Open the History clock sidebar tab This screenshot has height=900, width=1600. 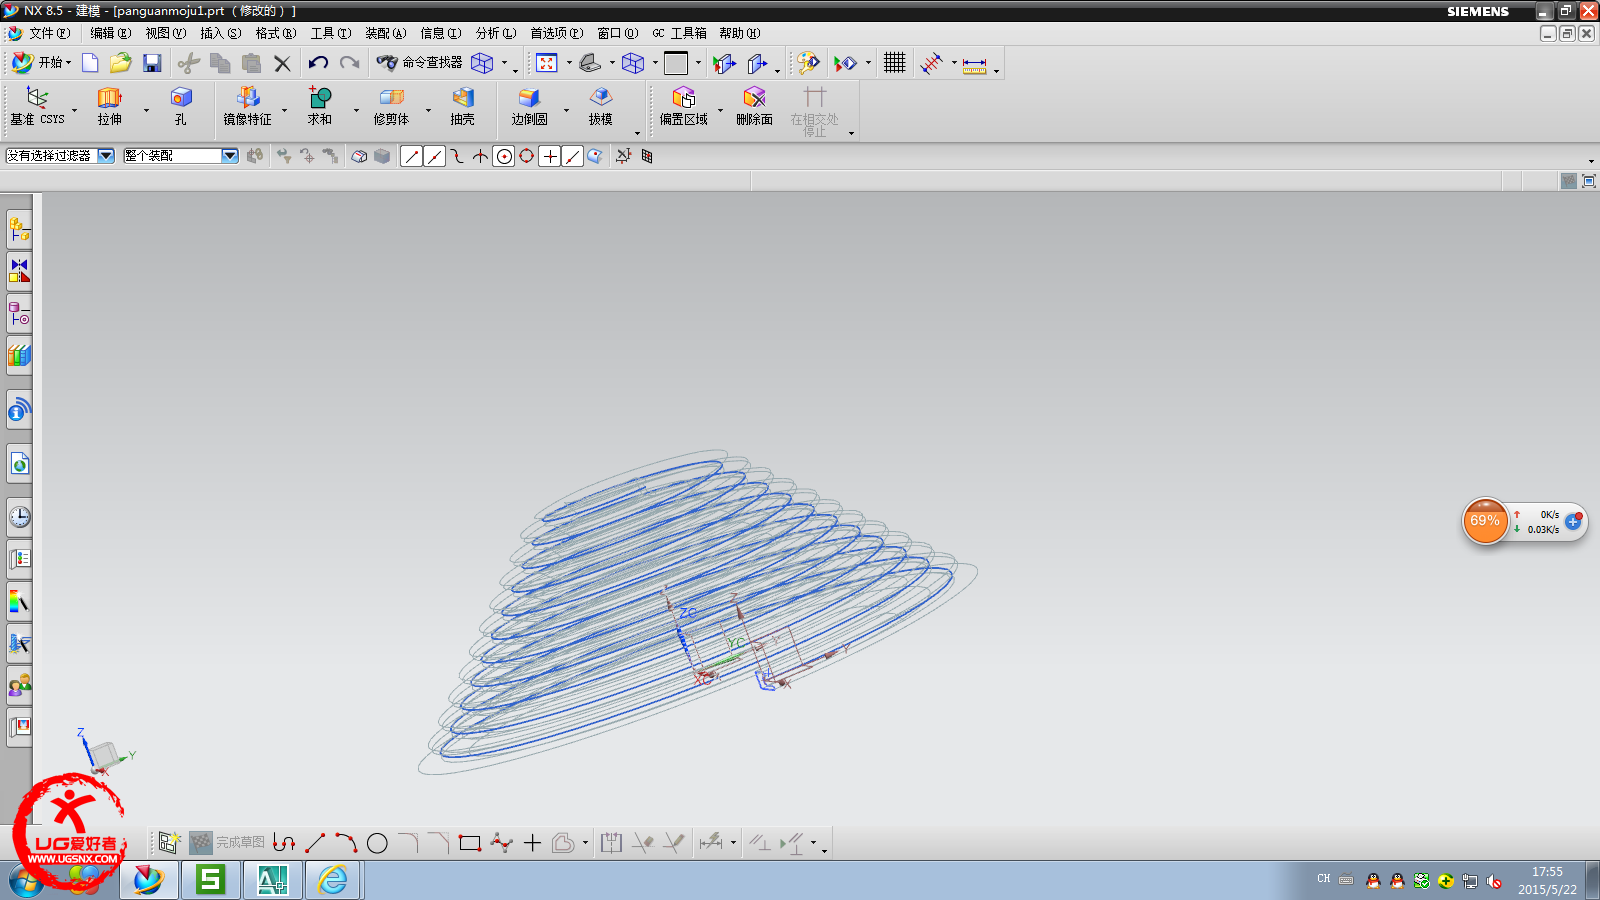(x=19, y=517)
